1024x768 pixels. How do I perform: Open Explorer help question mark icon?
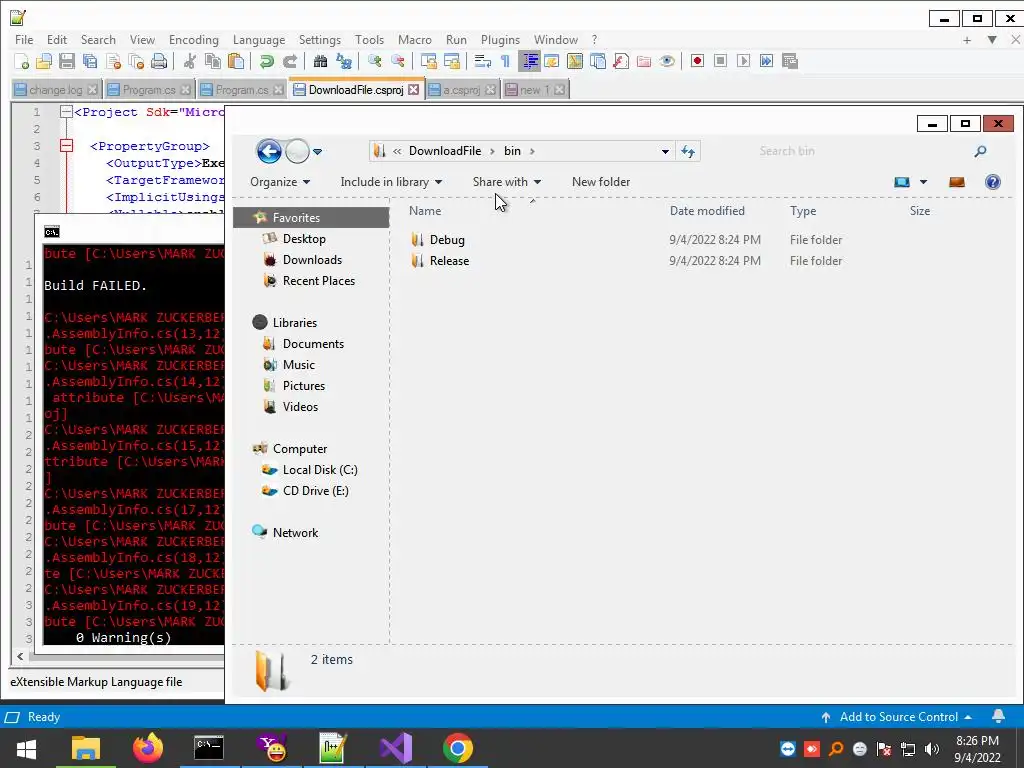click(993, 182)
